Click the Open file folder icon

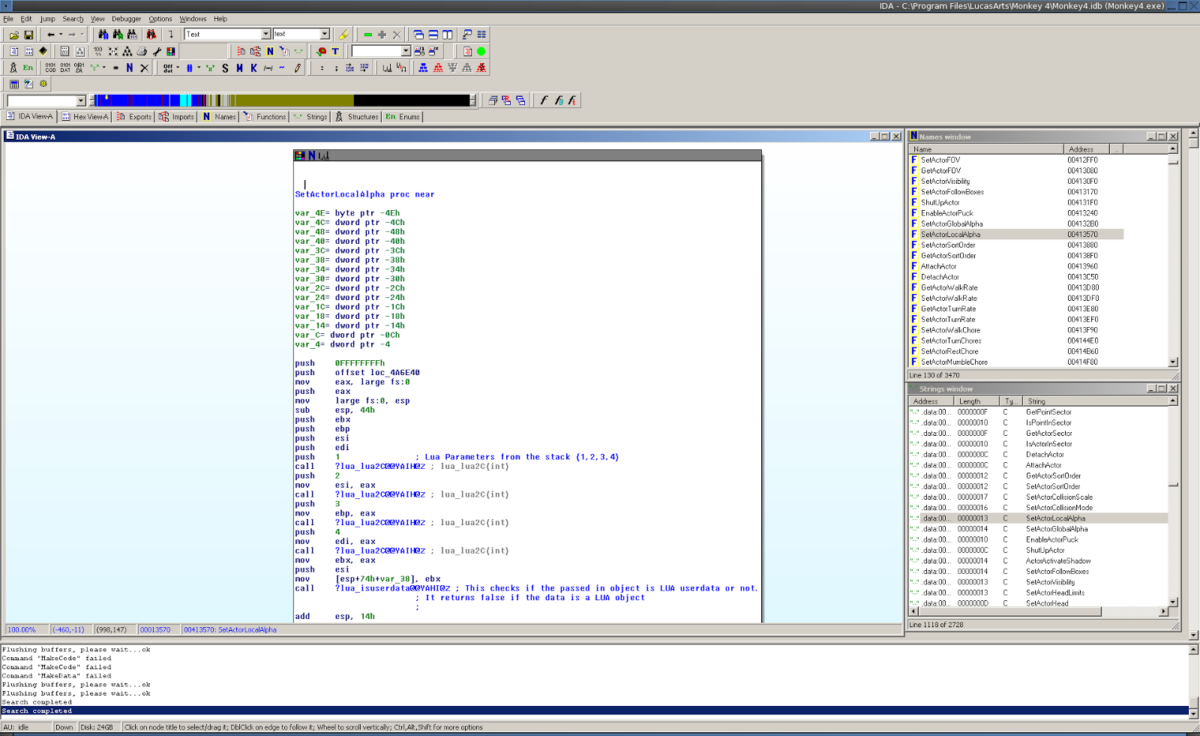point(14,35)
